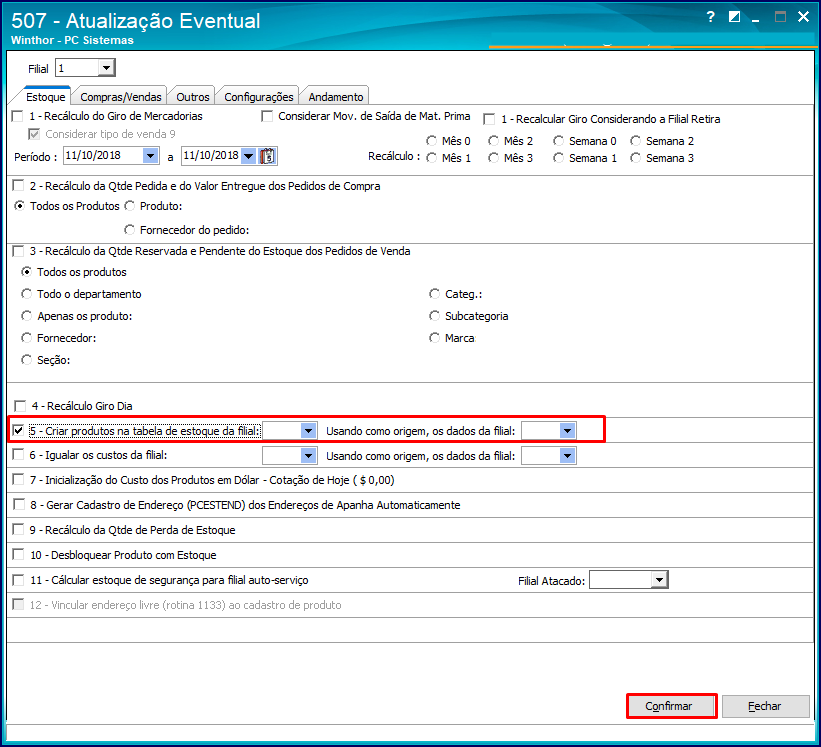Open the Outros tab
This screenshot has width=821, height=747.
193,97
